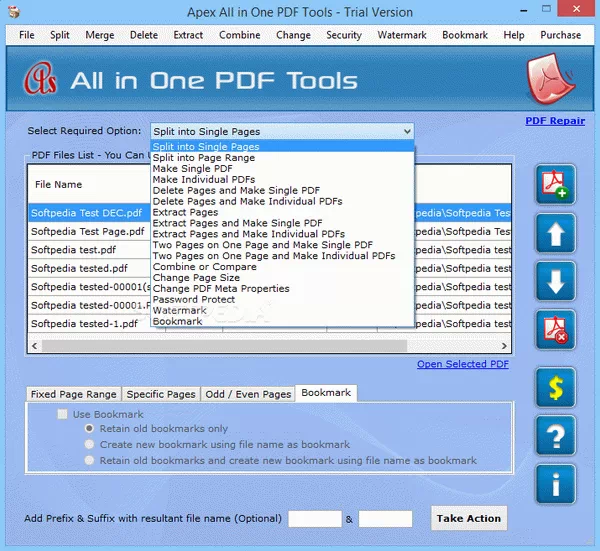Click the dollar sign purchase icon
Viewport: 600px width, 551px height.
point(555,387)
